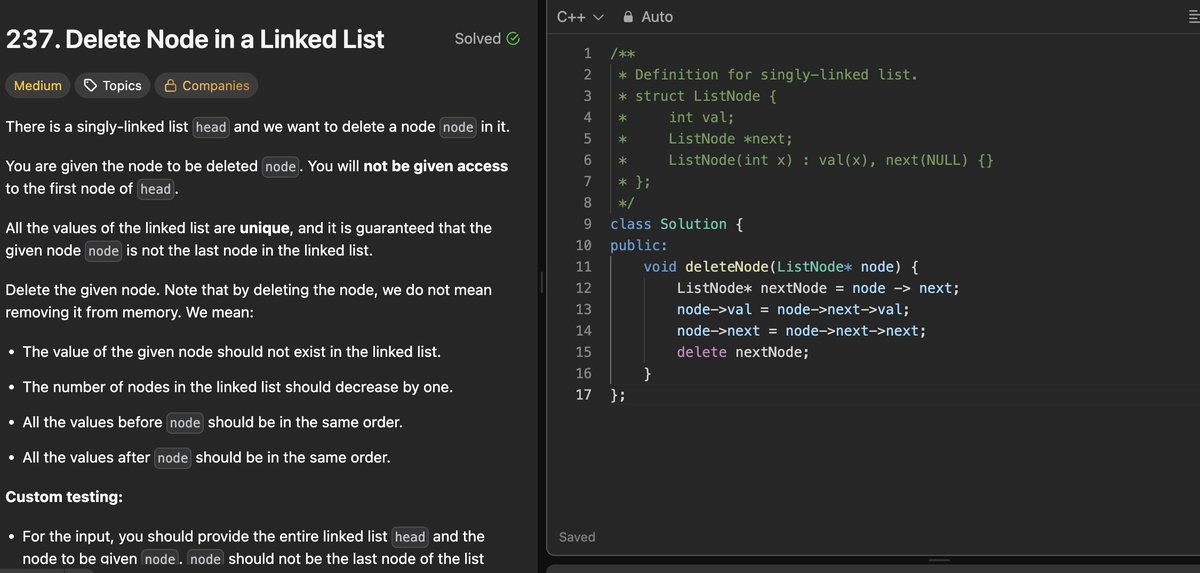This screenshot has width=1200, height=573.
Task: Click line number 15 in the gutter
Action: [584, 352]
